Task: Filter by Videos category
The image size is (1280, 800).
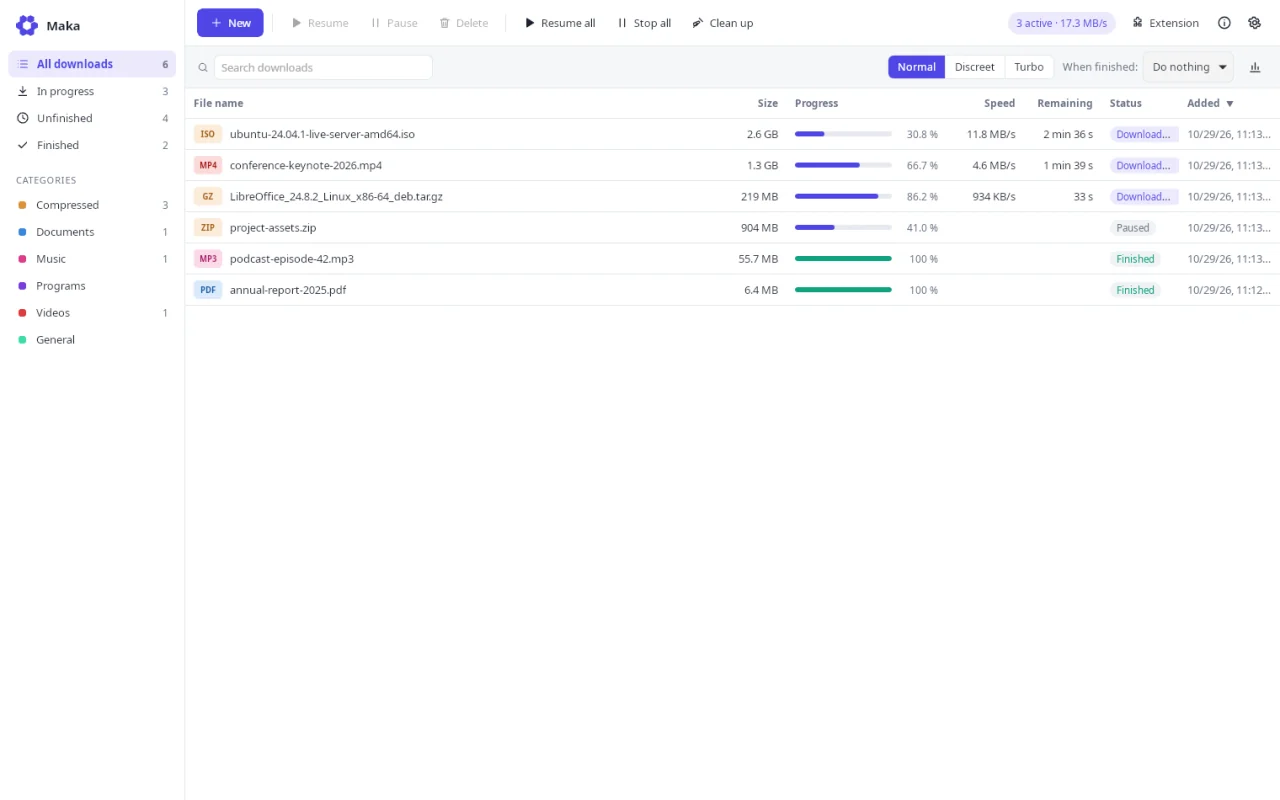Action: click(x=92, y=313)
